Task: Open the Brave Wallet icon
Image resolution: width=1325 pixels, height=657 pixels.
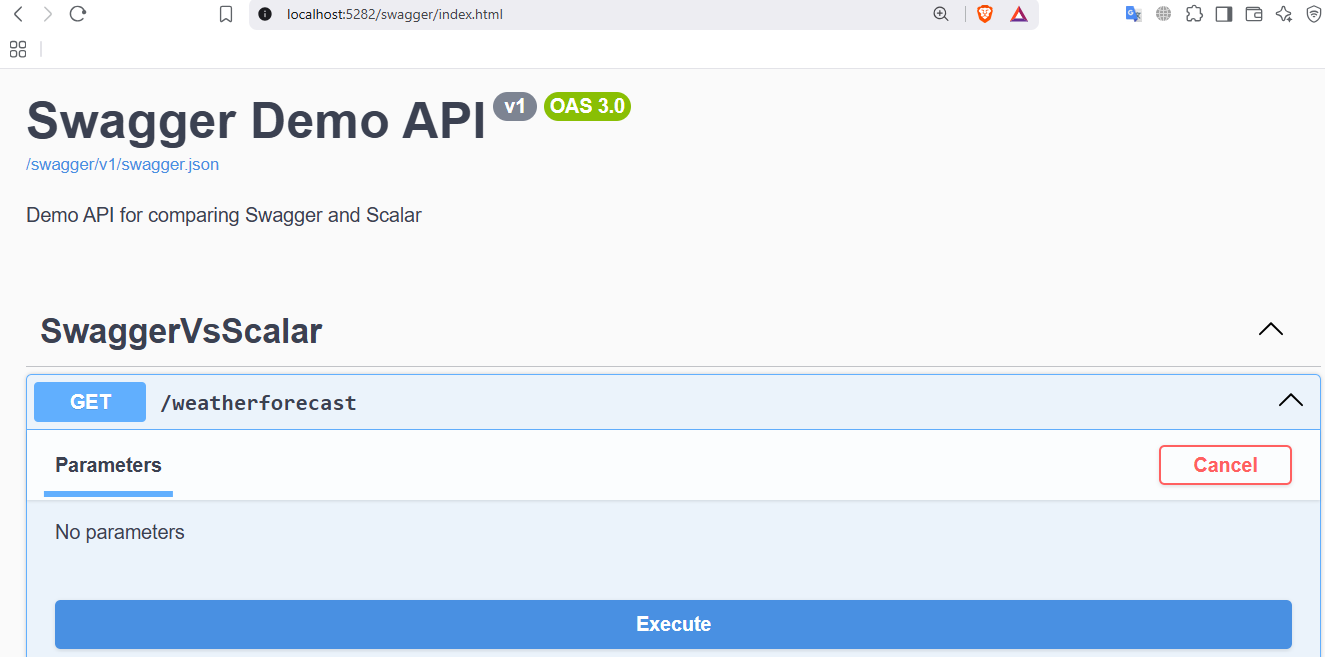Action: (1254, 14)
